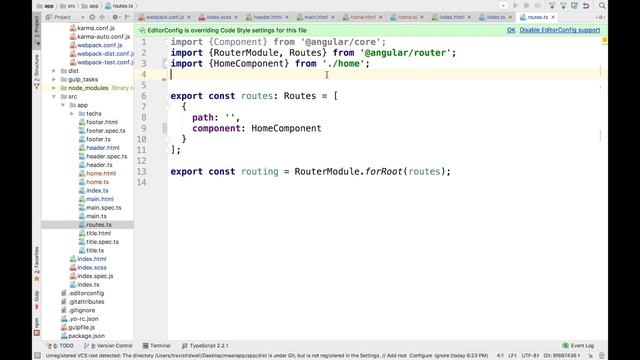
Task: Click the yellow warning marker in editor stripe
Action: pos(604,40)
